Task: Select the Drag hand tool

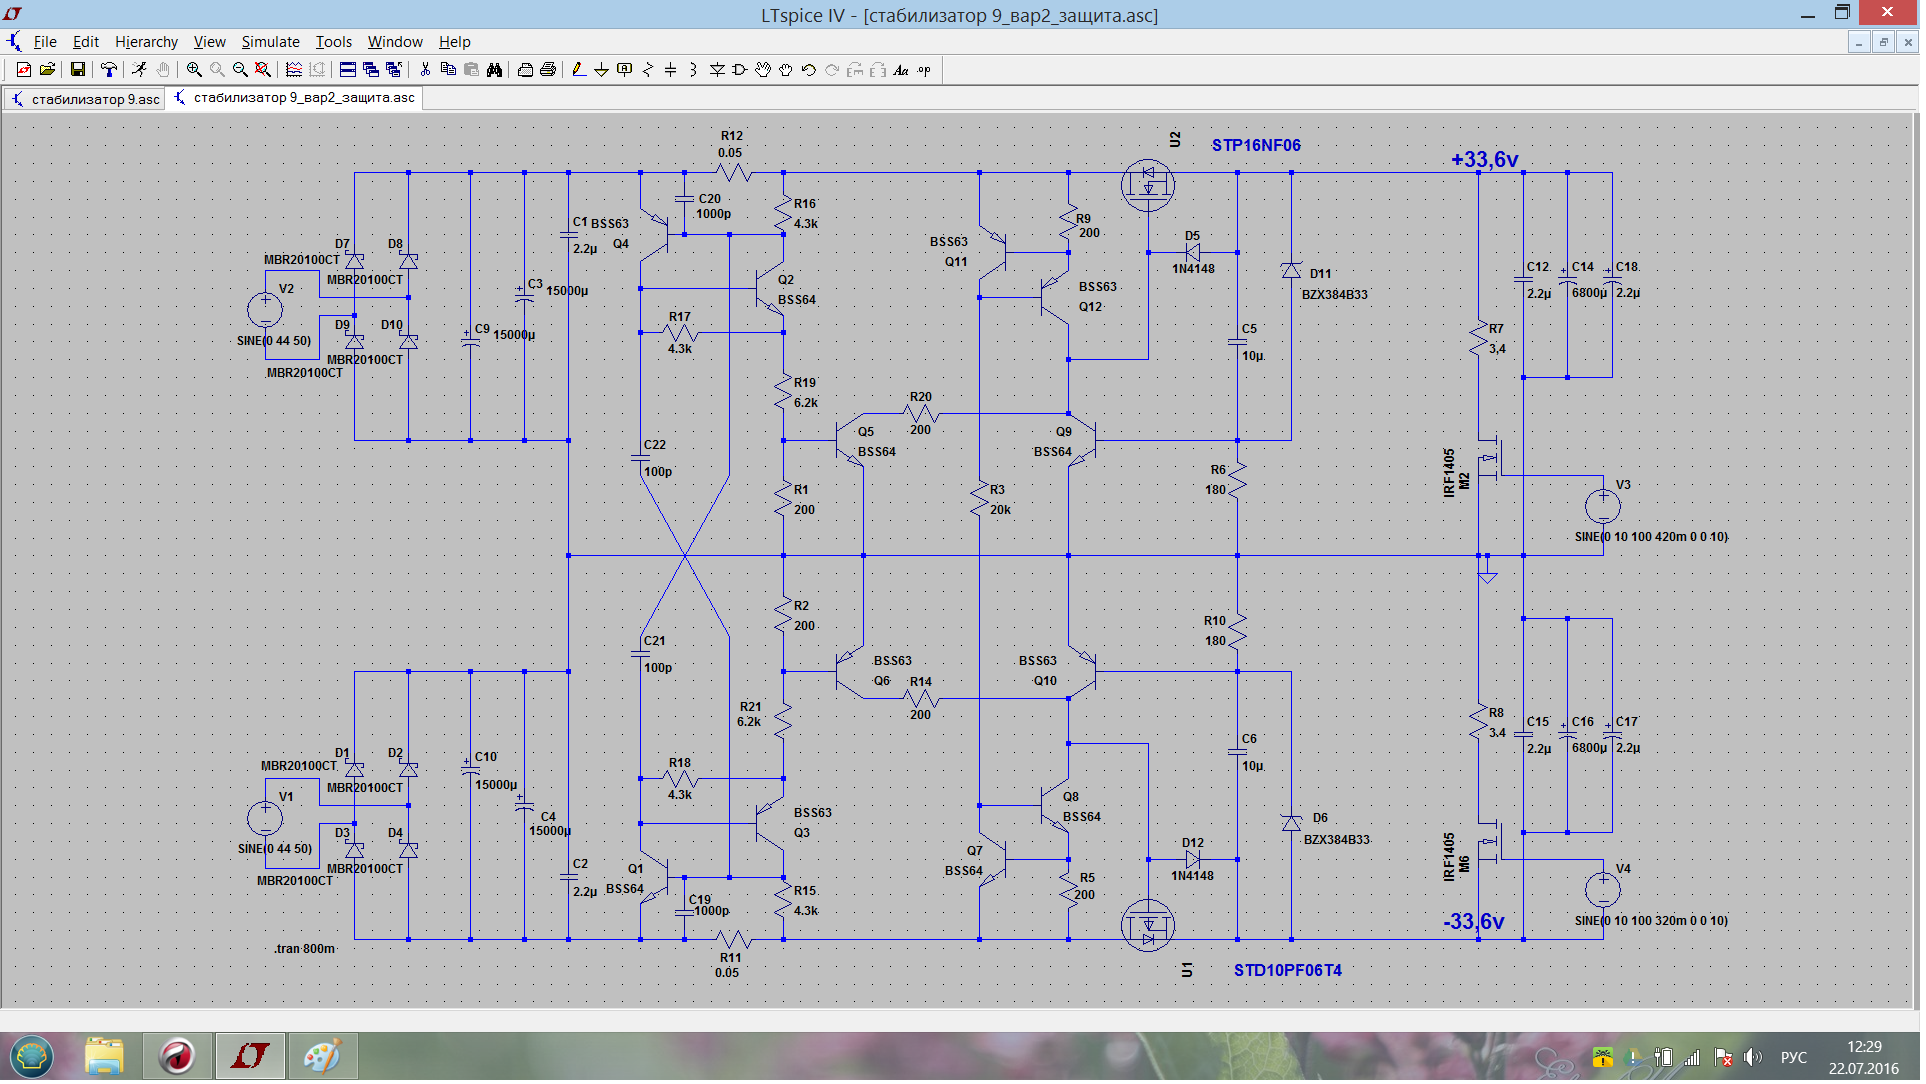Action: 786,70
